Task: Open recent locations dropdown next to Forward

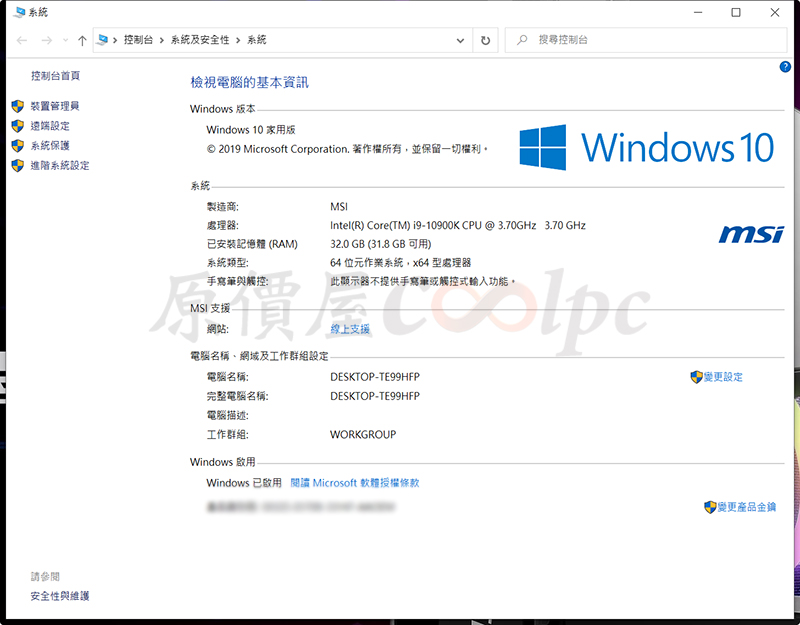Action: click(65, 40)
